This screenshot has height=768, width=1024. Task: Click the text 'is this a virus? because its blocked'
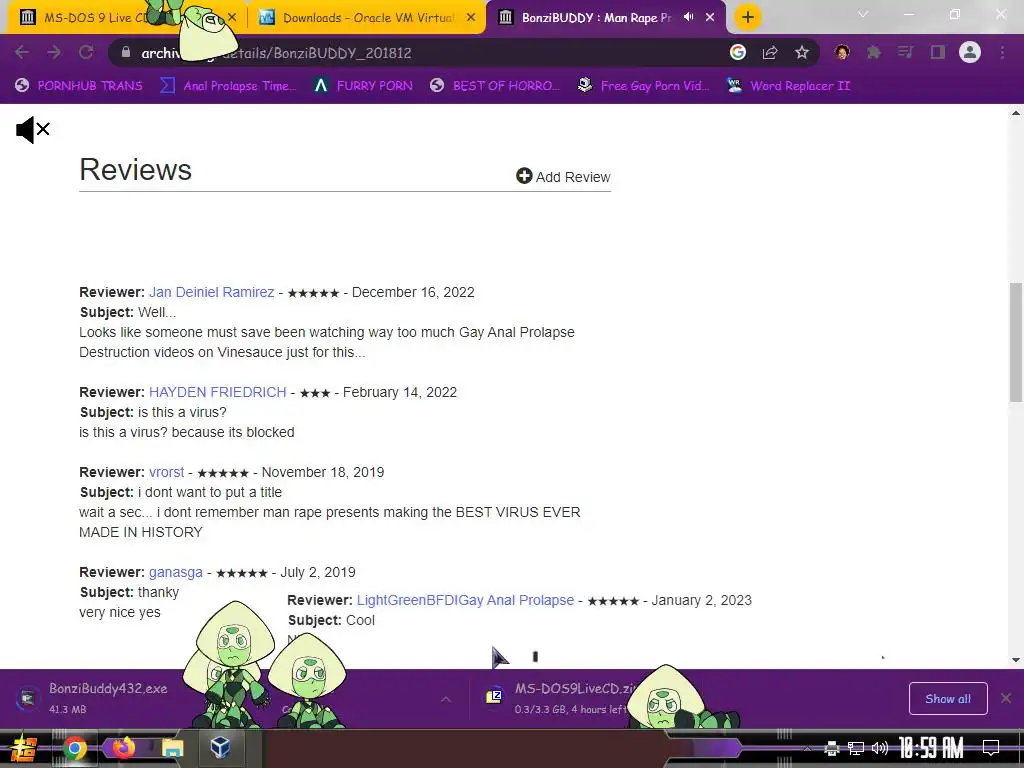tap(187, 432)
